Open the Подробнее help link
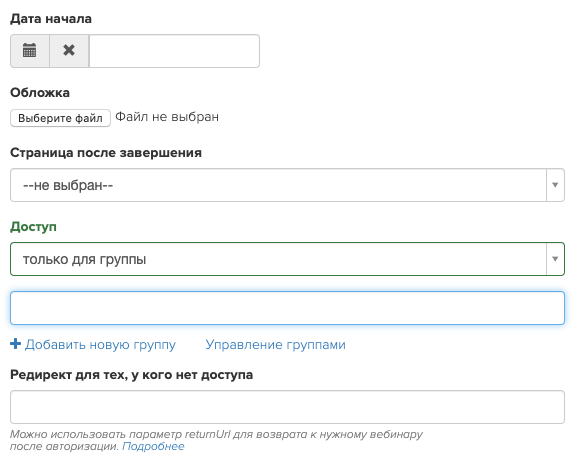Screen dimensions: 577x460 153,446
